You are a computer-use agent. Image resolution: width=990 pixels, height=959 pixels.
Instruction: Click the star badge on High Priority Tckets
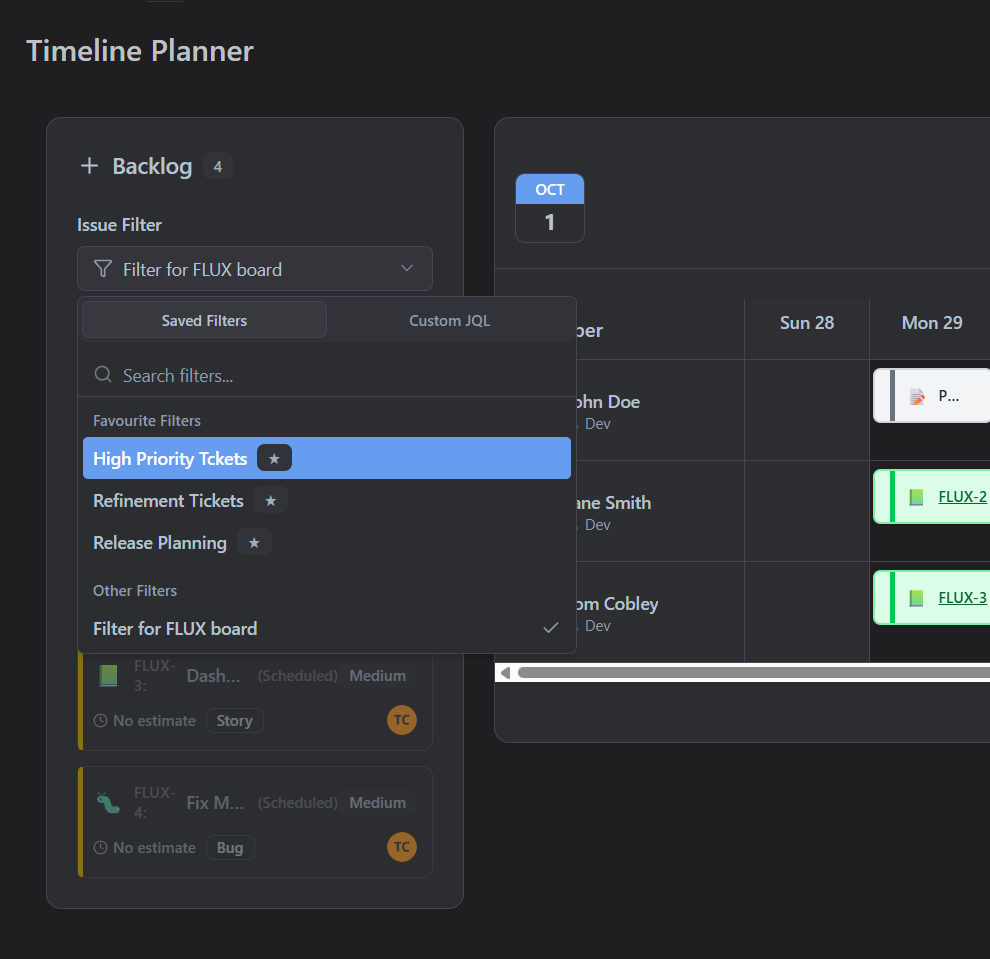pyautogui.click(x=274, y=458)
